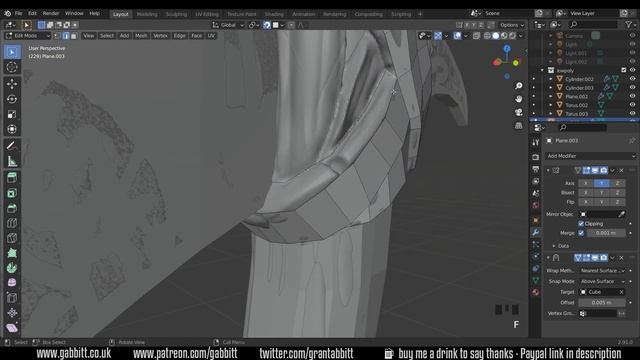The image size is (640, 360).
Task: Choose the Rotate tool
Action: [12, 99]
